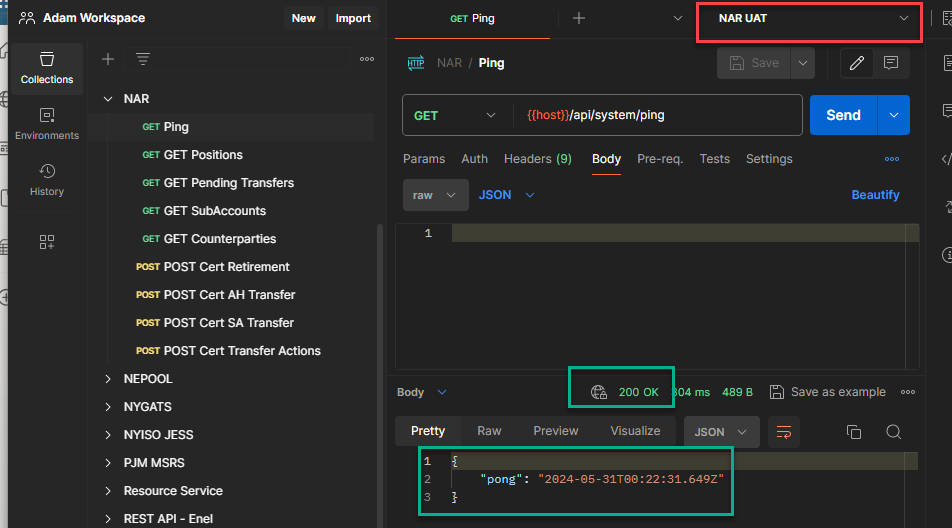Click the New button

tap(304, 18)
